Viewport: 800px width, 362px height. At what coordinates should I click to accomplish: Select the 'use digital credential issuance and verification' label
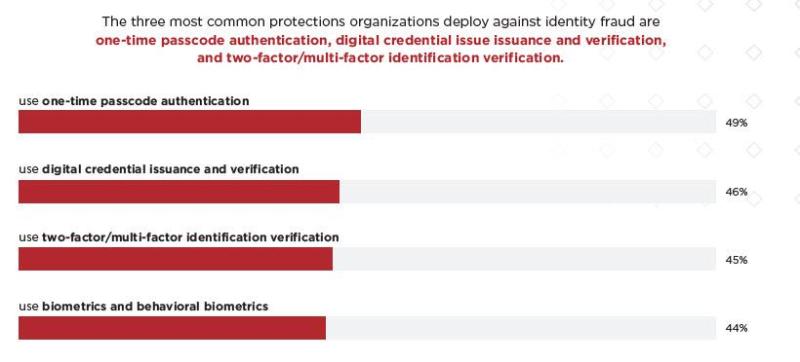click(x=159, y=169)
